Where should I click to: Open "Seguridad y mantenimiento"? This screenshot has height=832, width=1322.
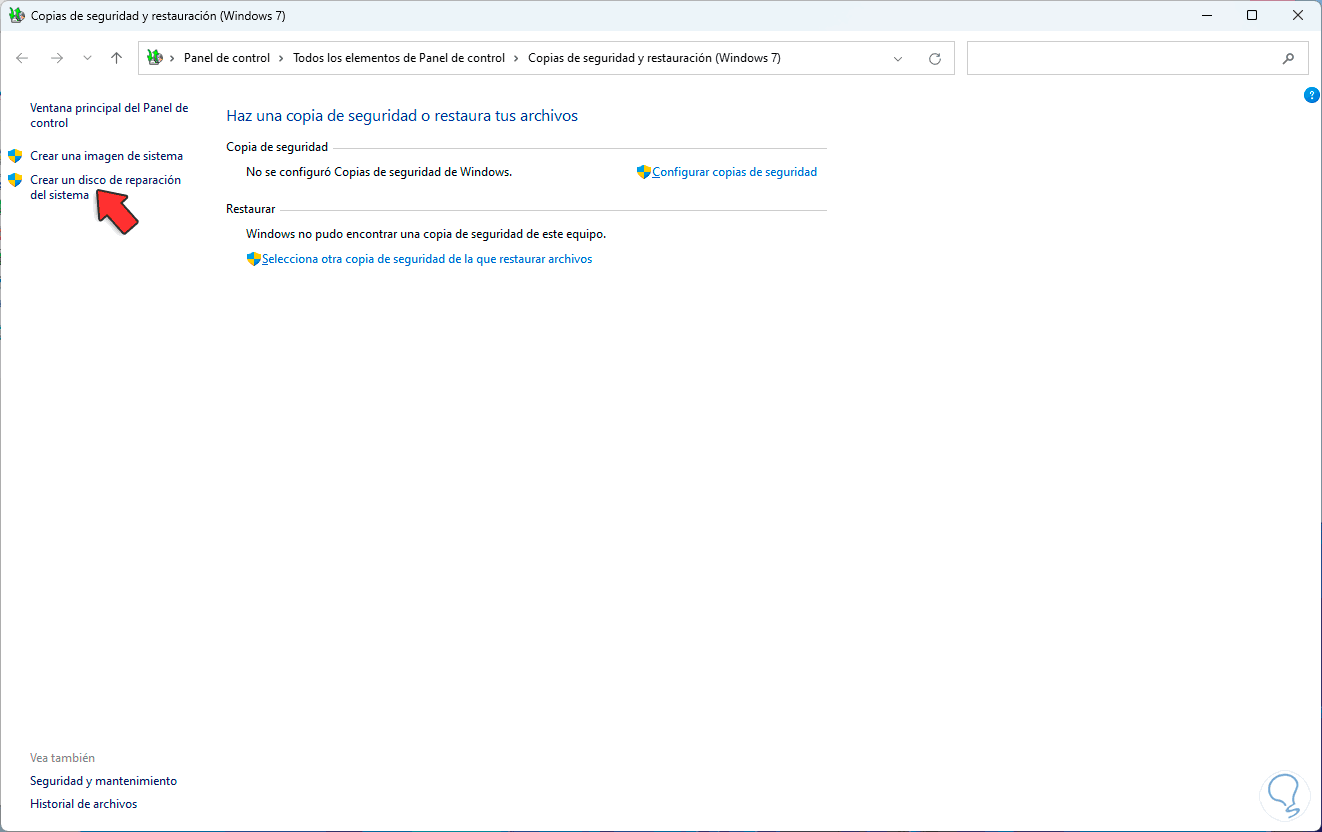coord(104,781)
